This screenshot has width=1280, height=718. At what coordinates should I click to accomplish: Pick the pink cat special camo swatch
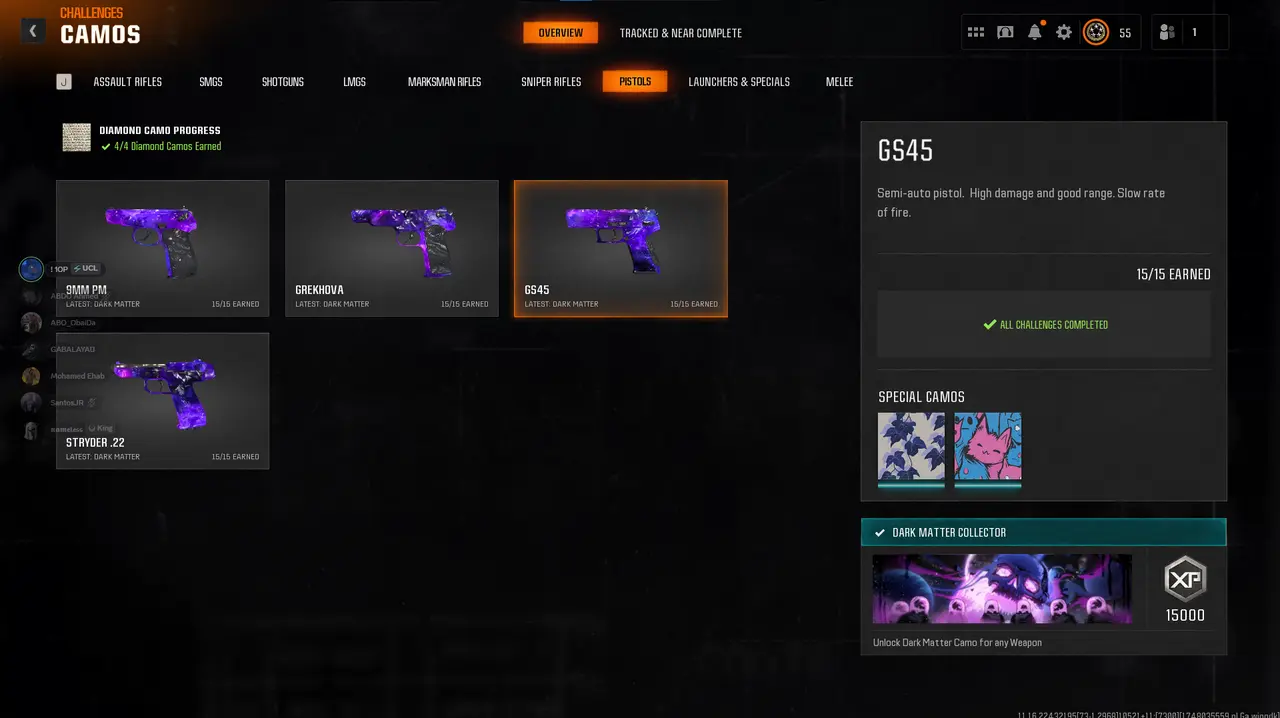[x=988, y=447]
